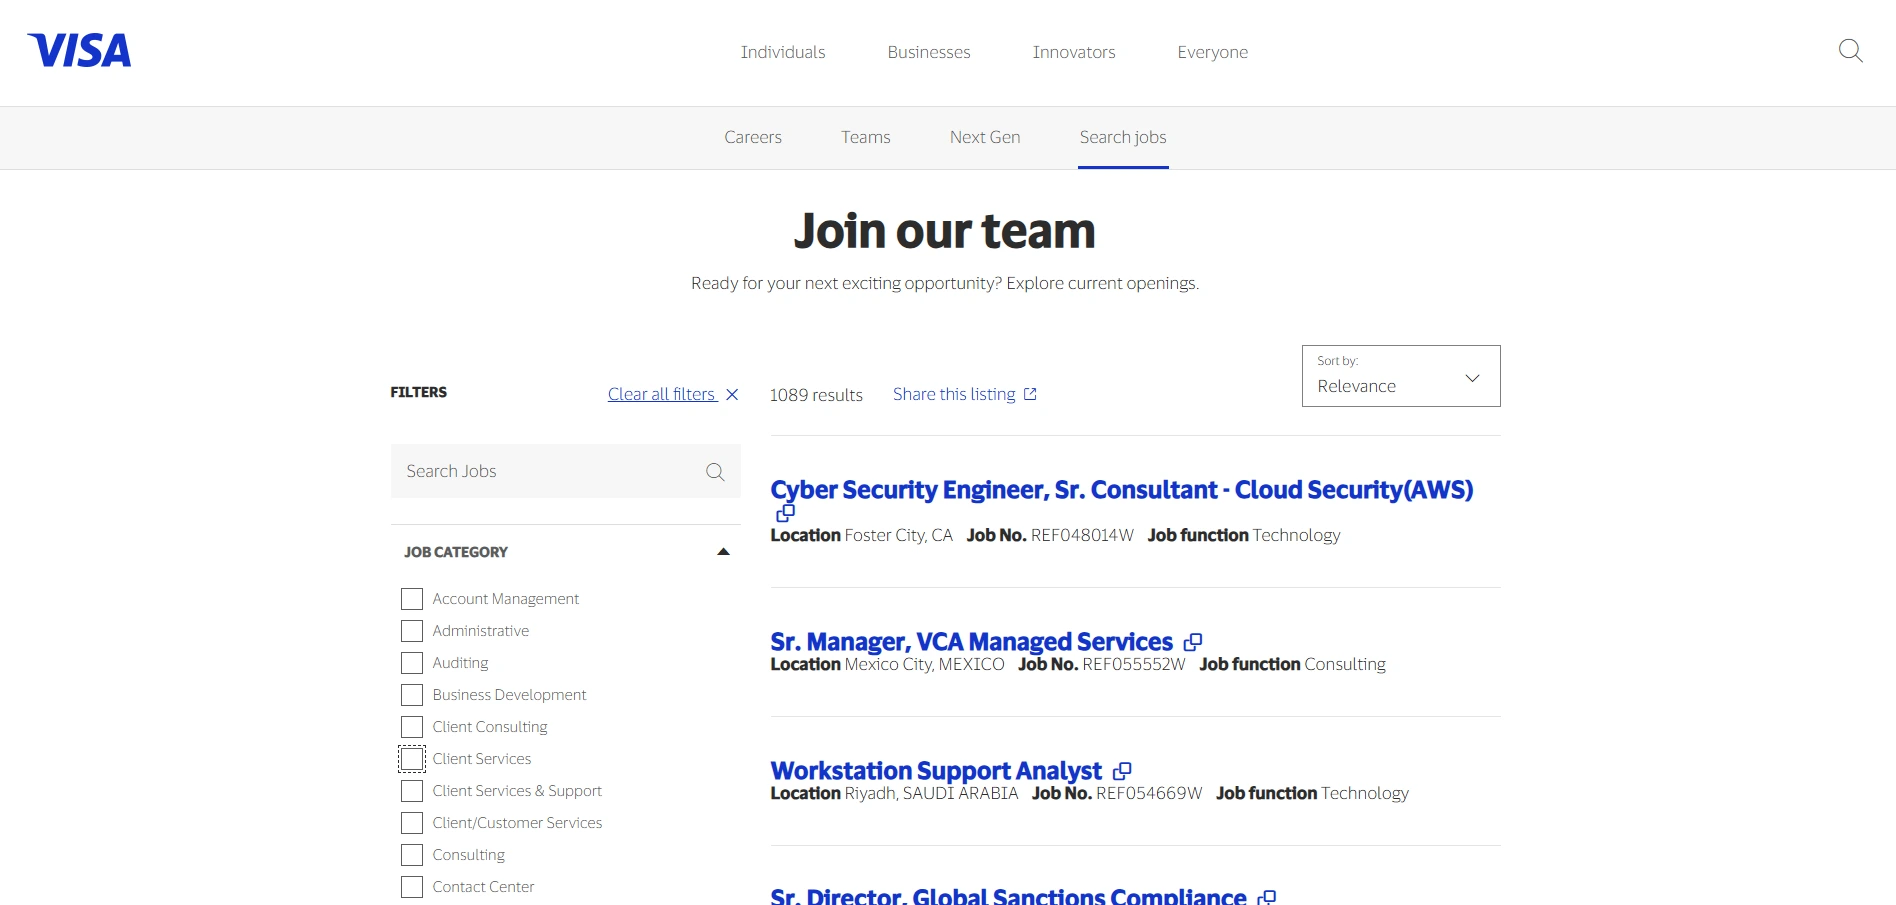The width and height of the screenshot is (1896, 905).
Task: Click Clear all filters link
Action: pyautogui.click(x=662, y=394)
